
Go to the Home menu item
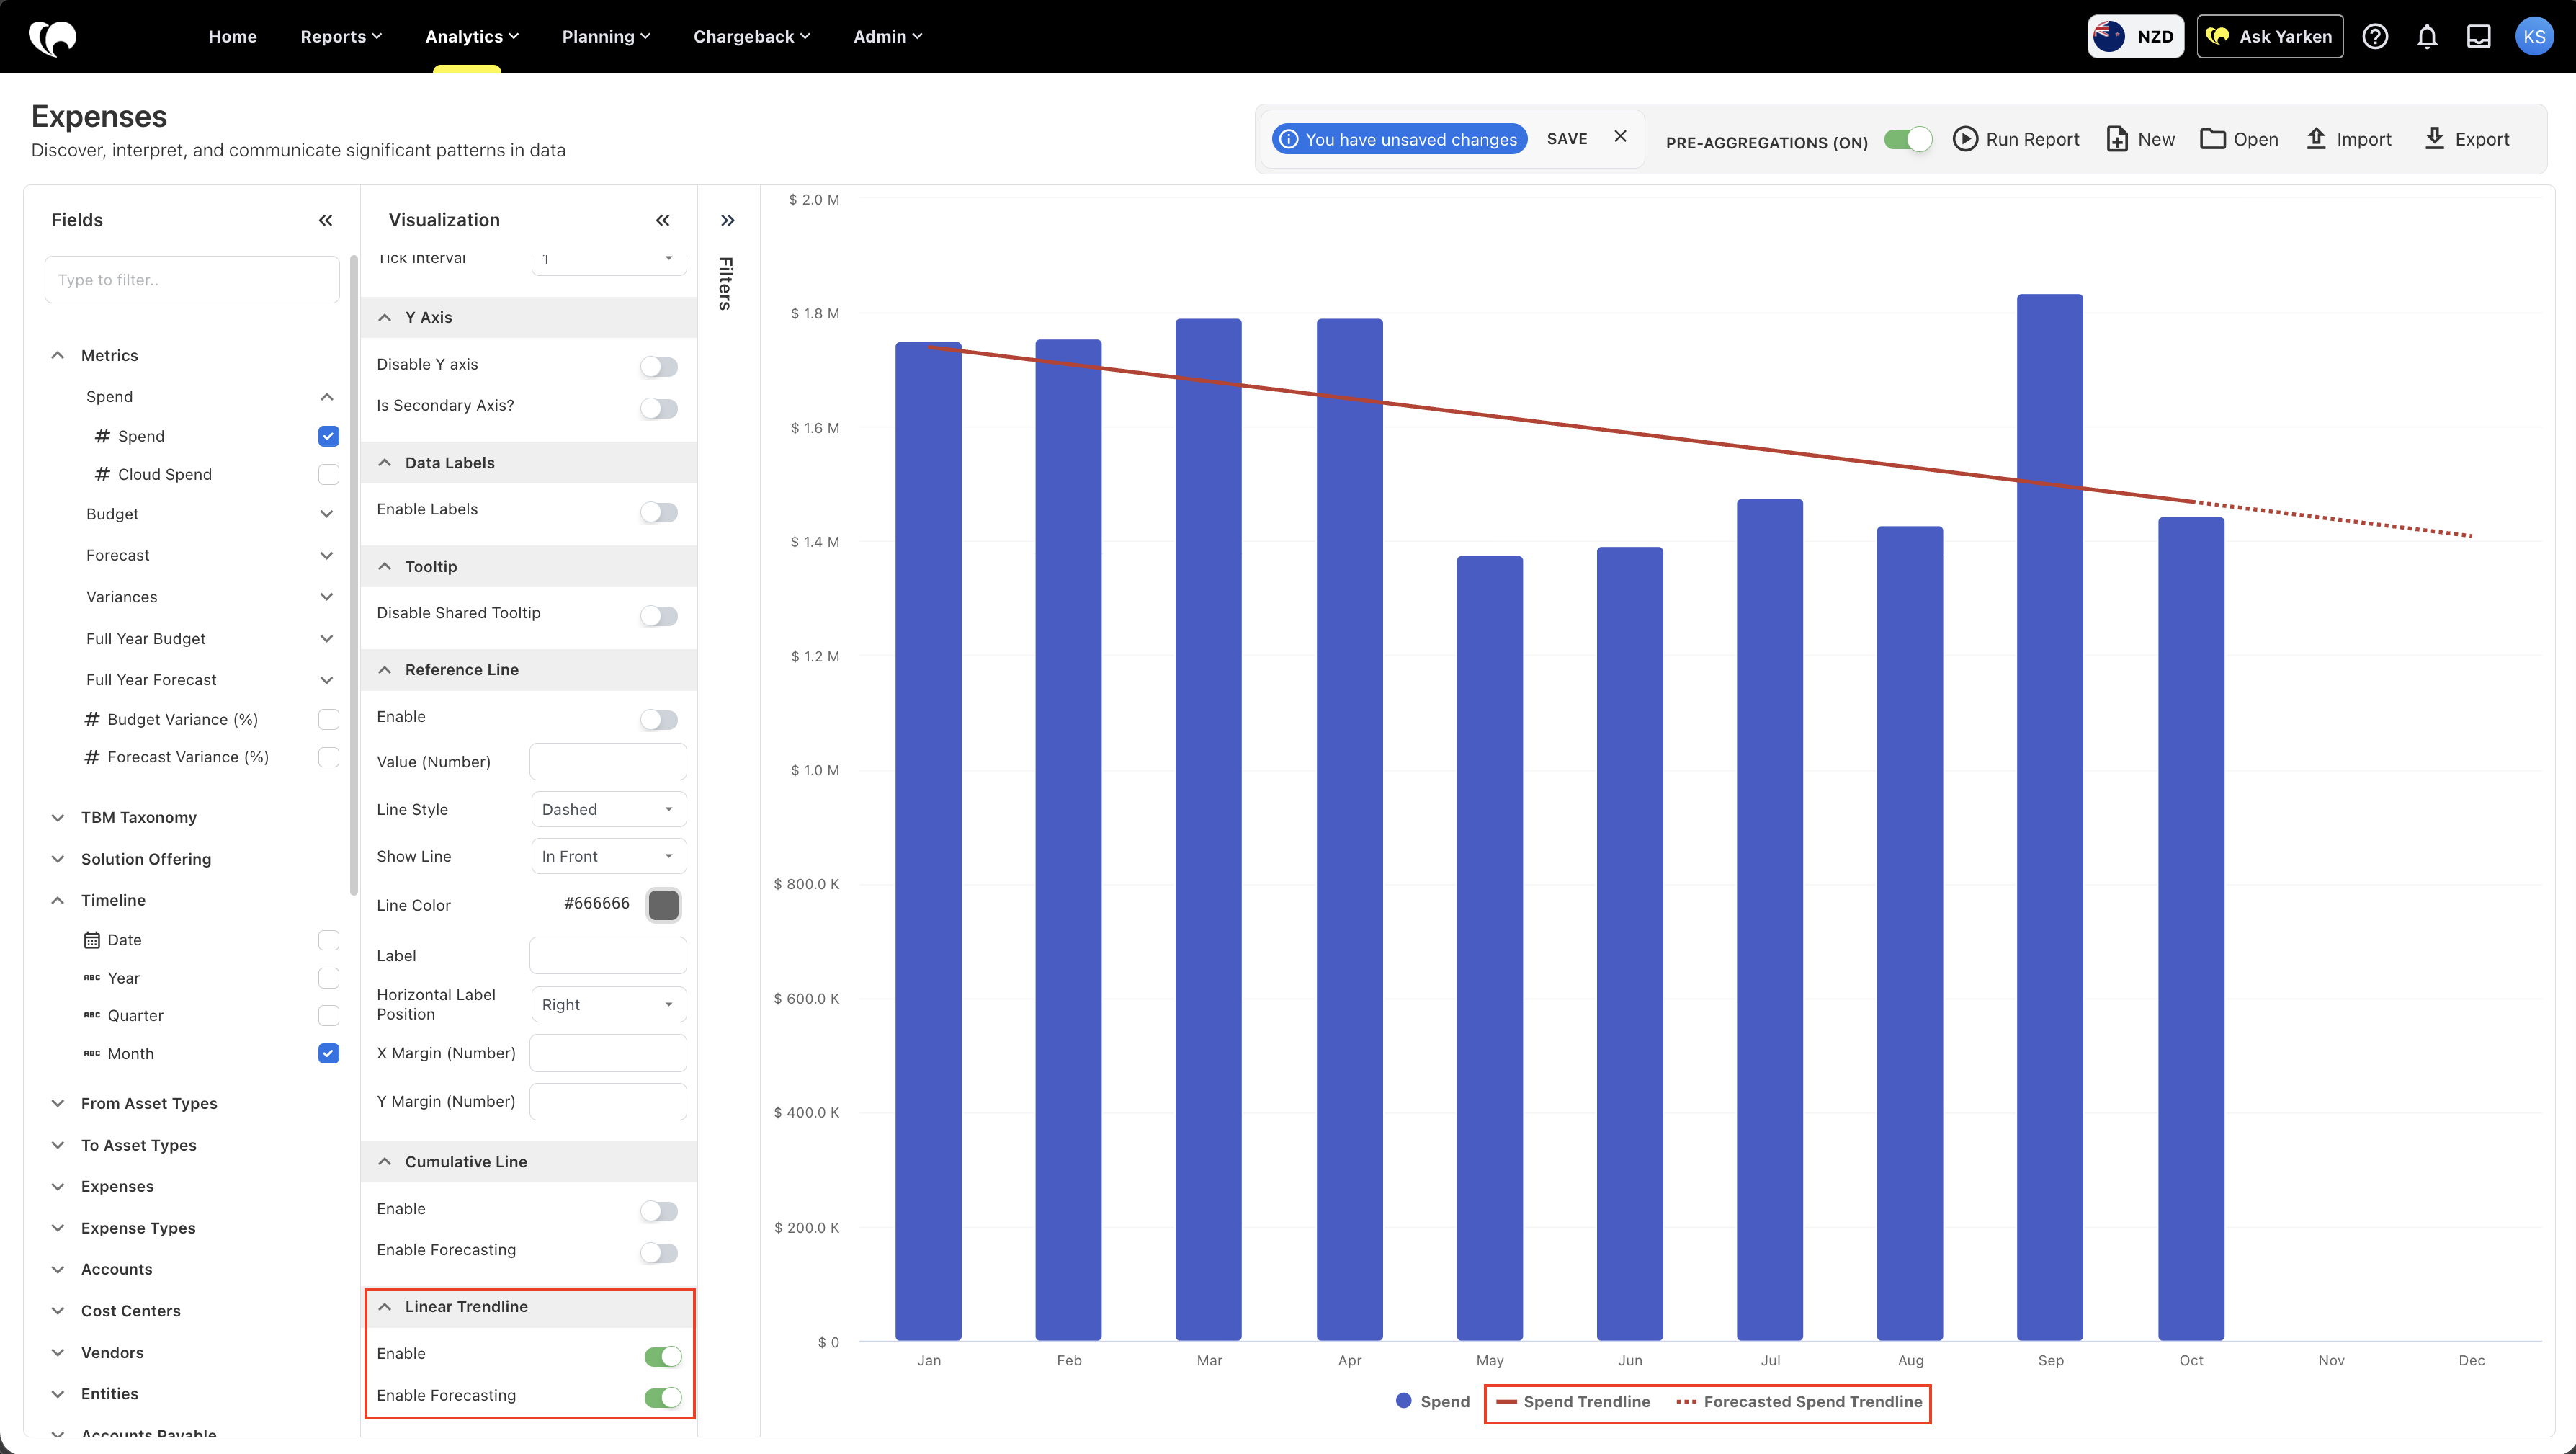point(232,36)
